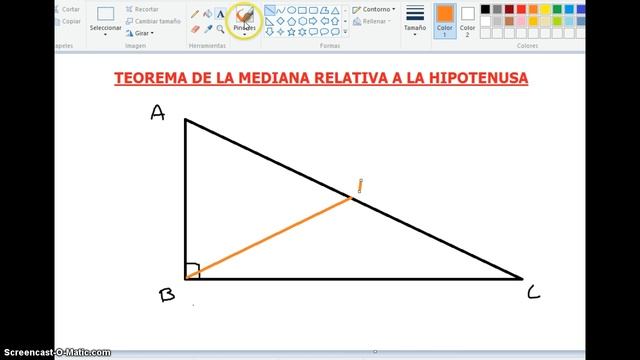Choose the Polygon shape
640x360 pixels.
[324, 11]
